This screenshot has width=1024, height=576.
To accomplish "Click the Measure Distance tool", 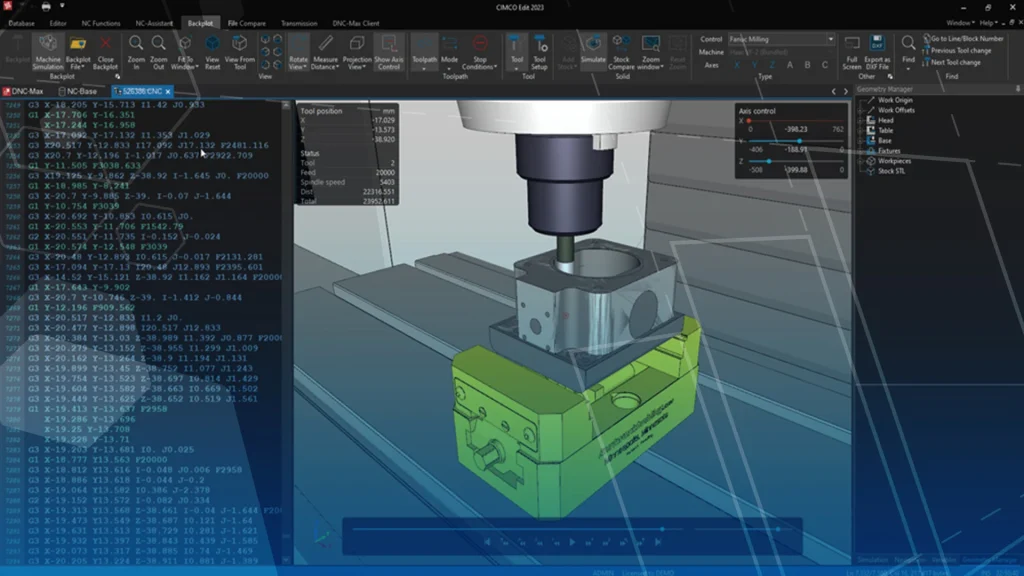I will pos(324,50).
